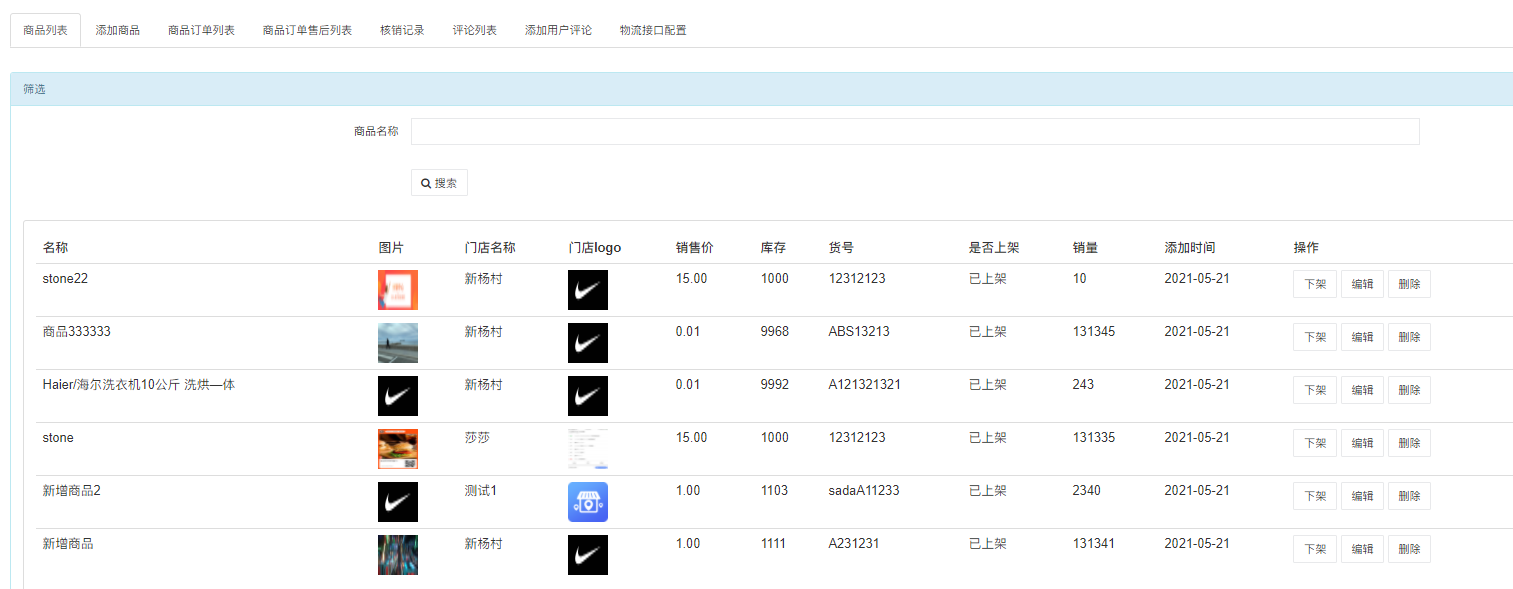Click 编辑 for 新增商品2
The height and width of the screenshot is (589, 1513).
[x=1362, y=496]
